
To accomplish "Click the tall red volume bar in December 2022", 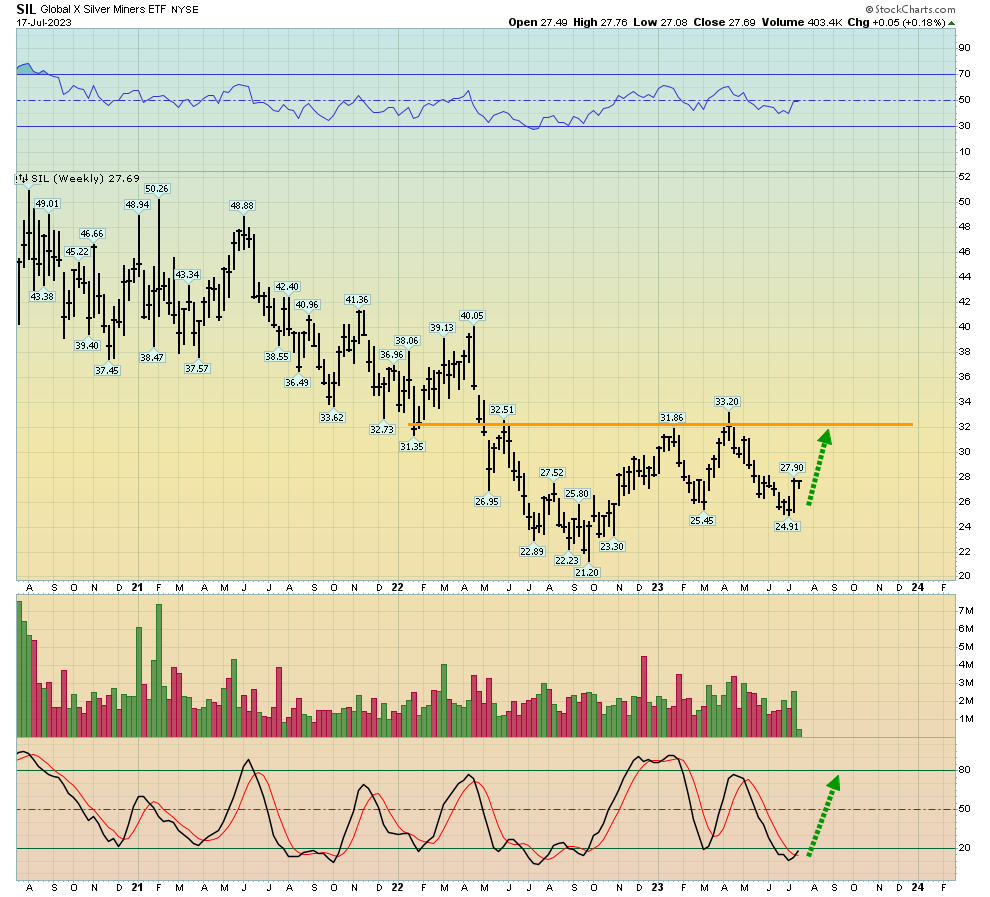I will 644,696.
